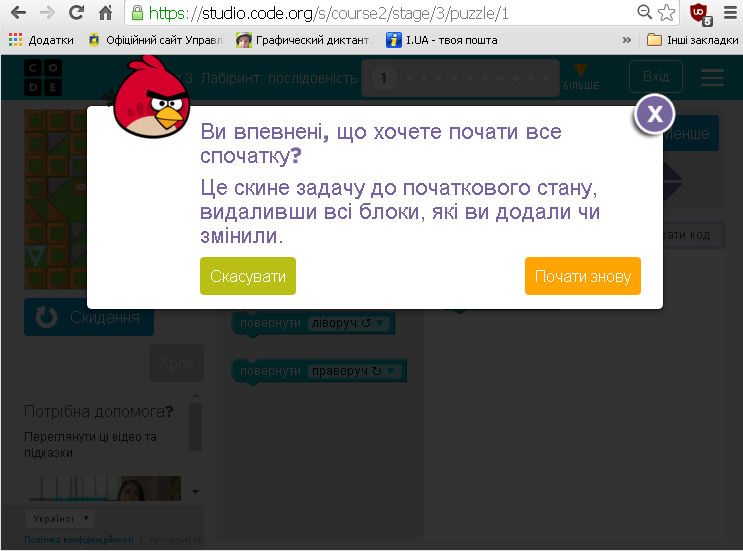Select the повернути праворуч block
743x551 pixels.
tap(270, 371)
